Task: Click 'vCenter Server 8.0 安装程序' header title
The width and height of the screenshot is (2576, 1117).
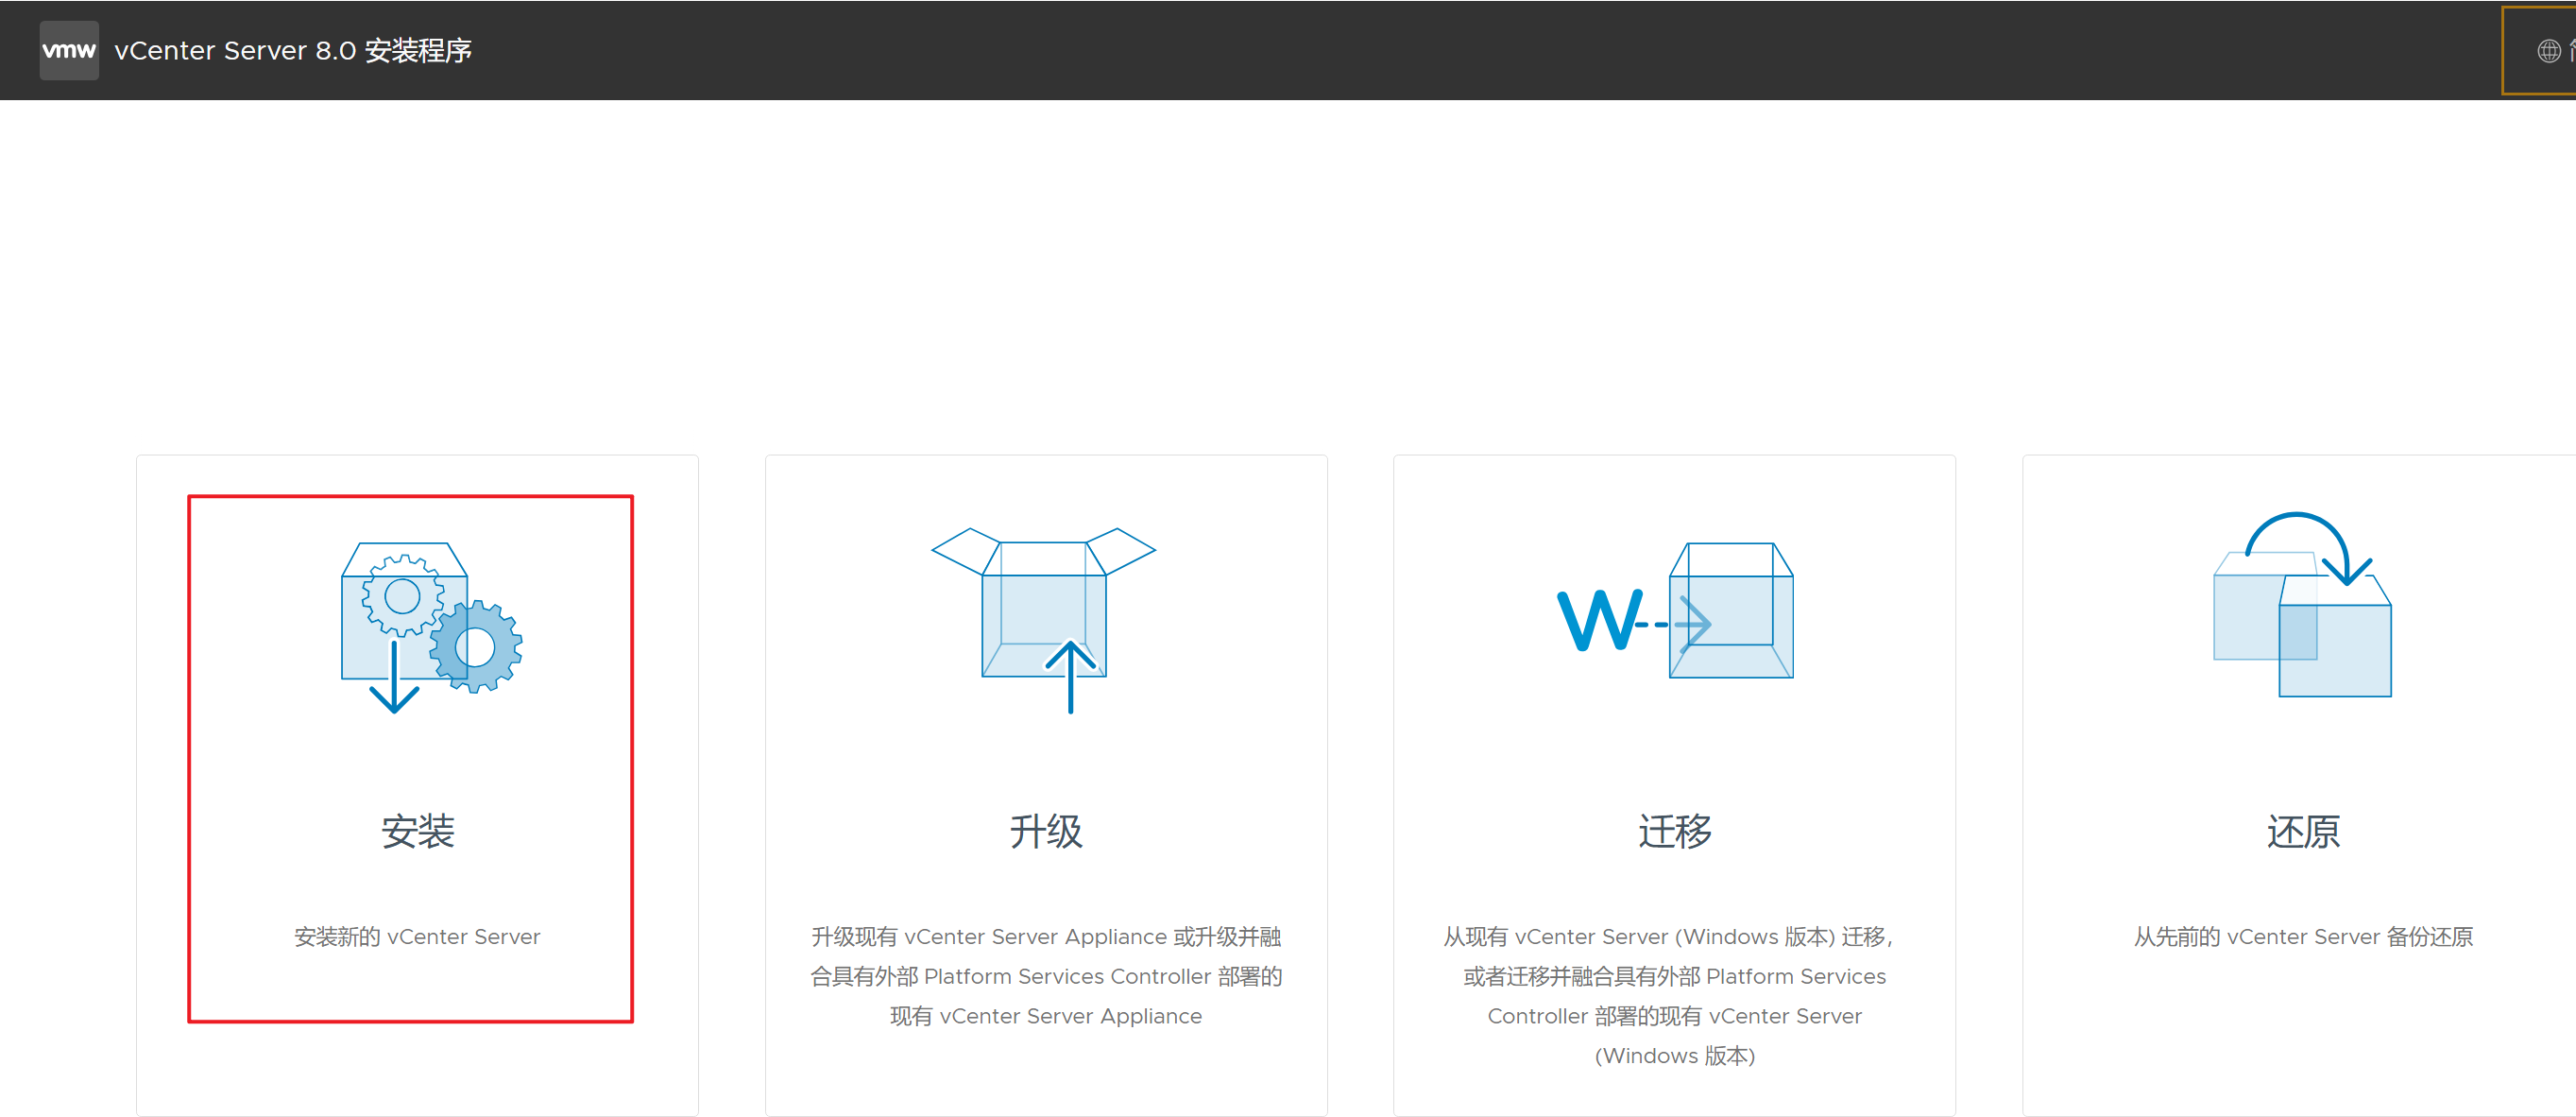Action: coord(293,50)
